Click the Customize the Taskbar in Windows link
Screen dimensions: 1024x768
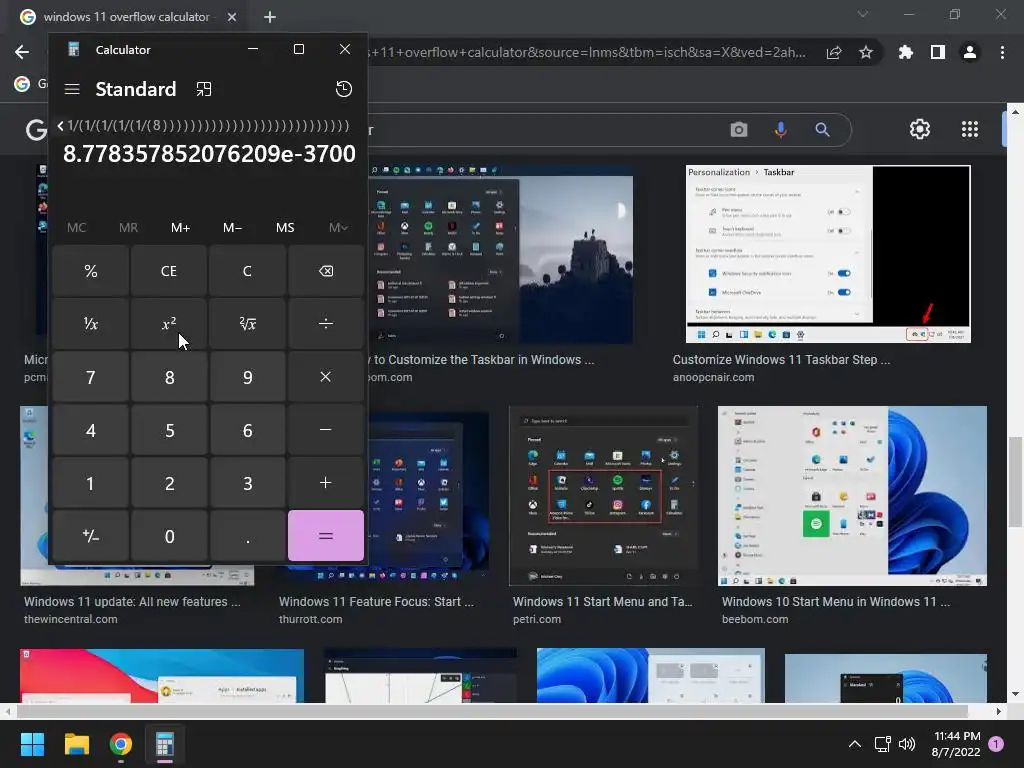(x=484, y=360)
